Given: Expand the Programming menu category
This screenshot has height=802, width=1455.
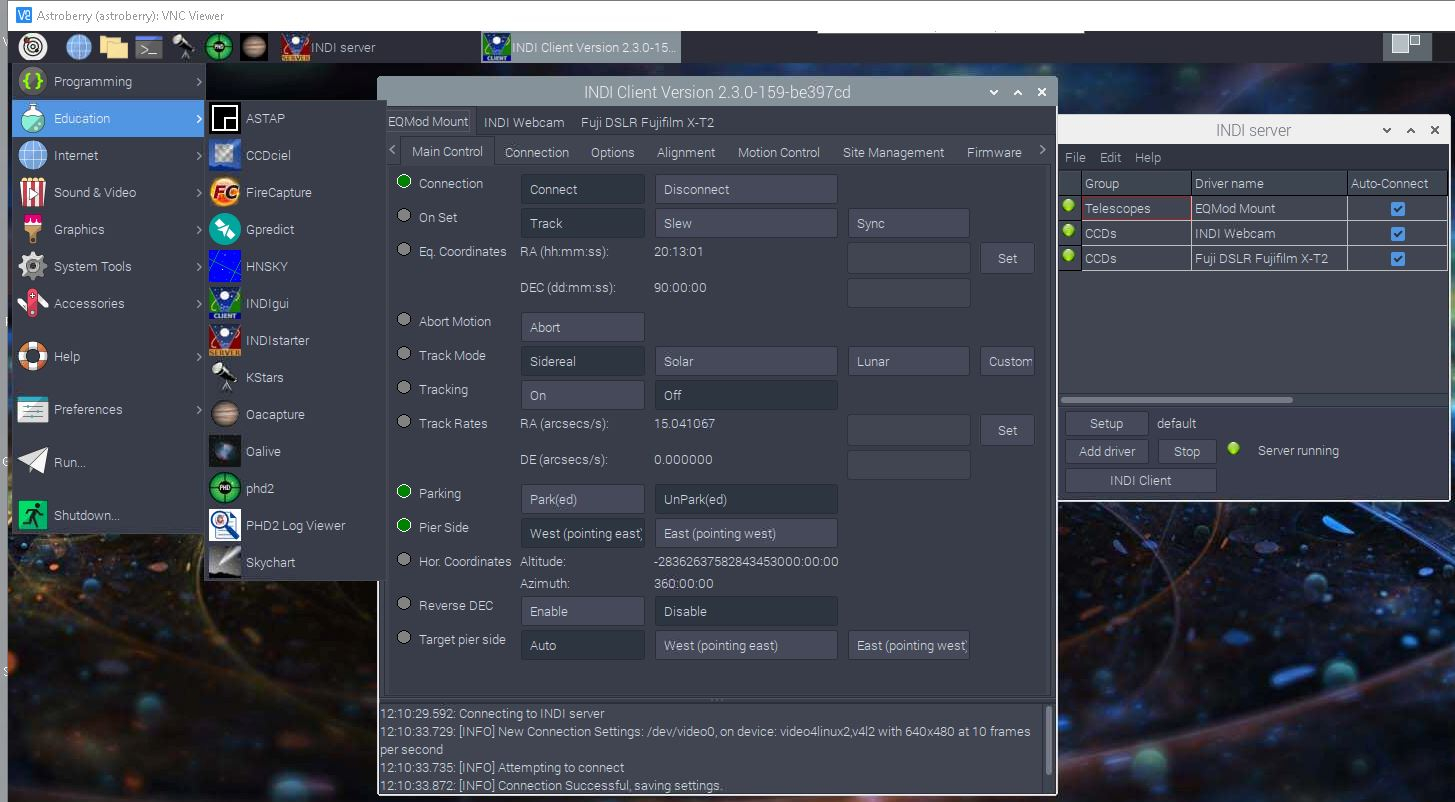Looking at the screenshot, I should (109, 81).
